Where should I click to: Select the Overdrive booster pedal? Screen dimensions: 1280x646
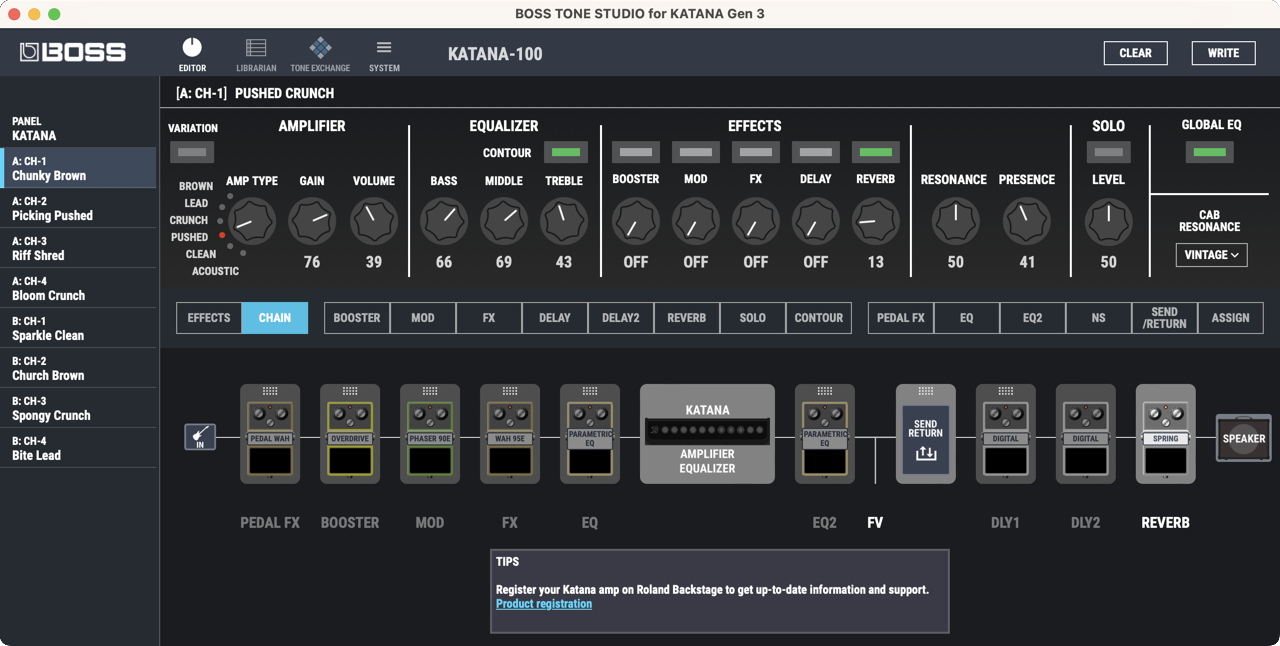[350, 435]
